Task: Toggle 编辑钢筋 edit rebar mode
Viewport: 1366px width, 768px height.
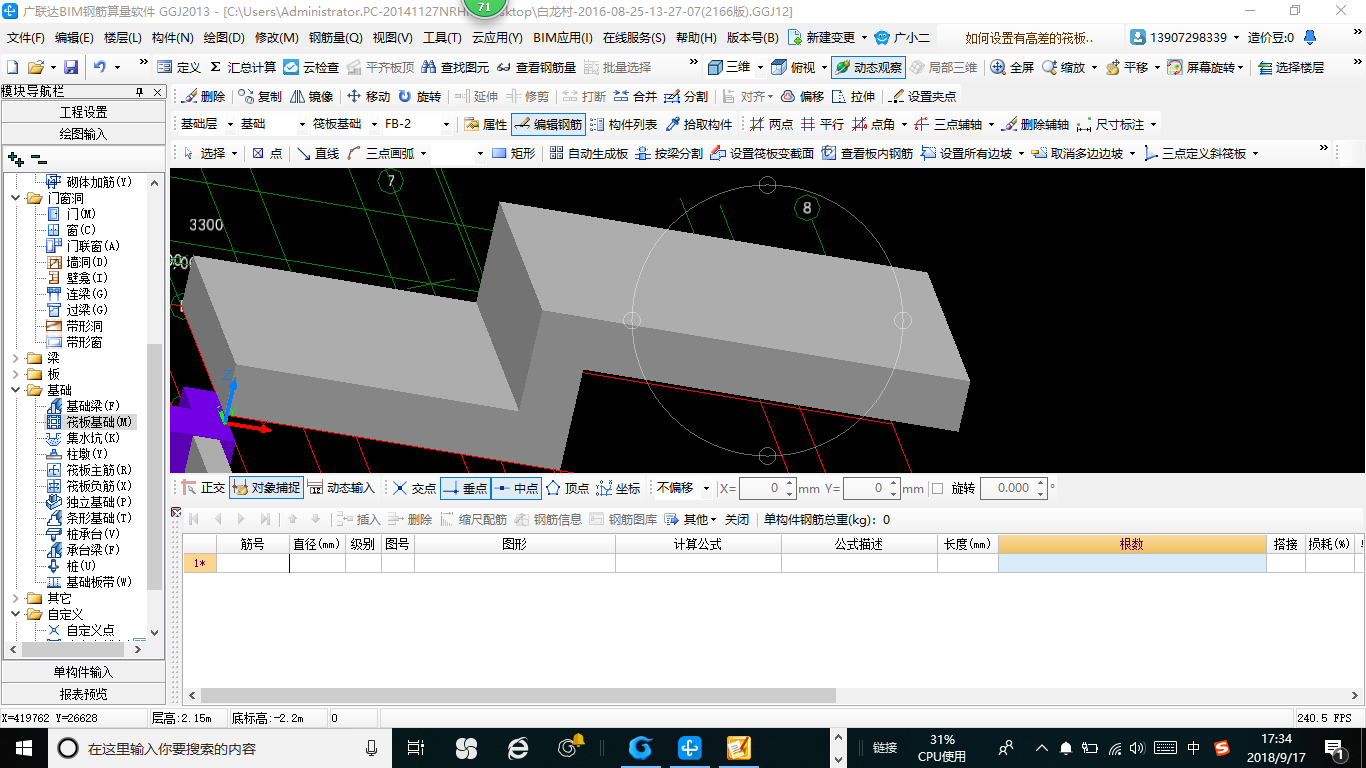Action: [548, 125]
